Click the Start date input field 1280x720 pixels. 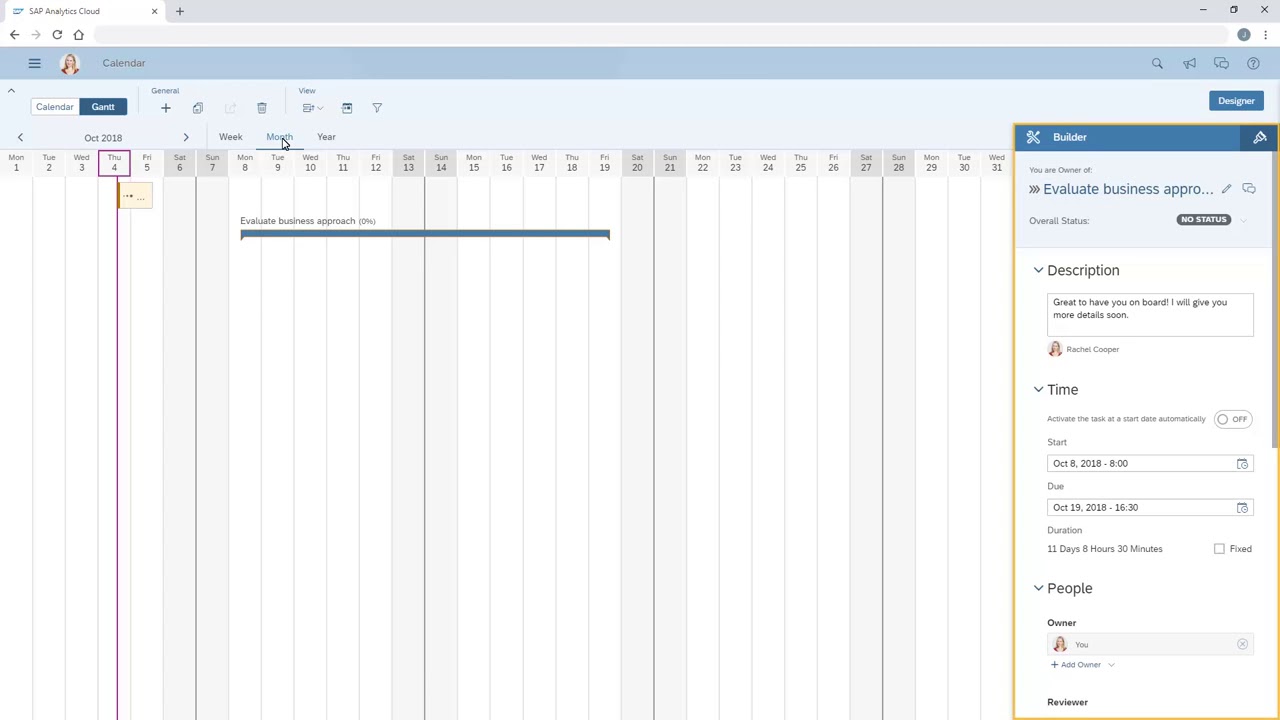(1150, 464)
